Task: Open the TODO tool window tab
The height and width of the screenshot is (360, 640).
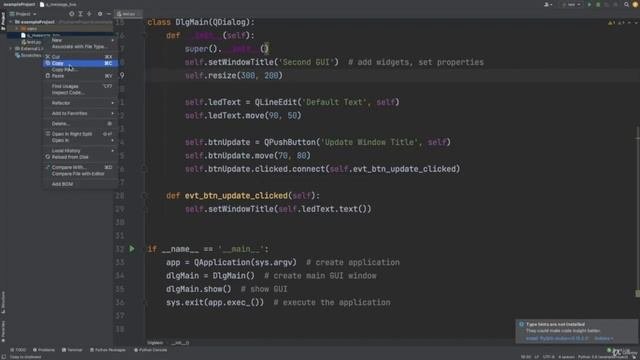Action: coord(18,350)
